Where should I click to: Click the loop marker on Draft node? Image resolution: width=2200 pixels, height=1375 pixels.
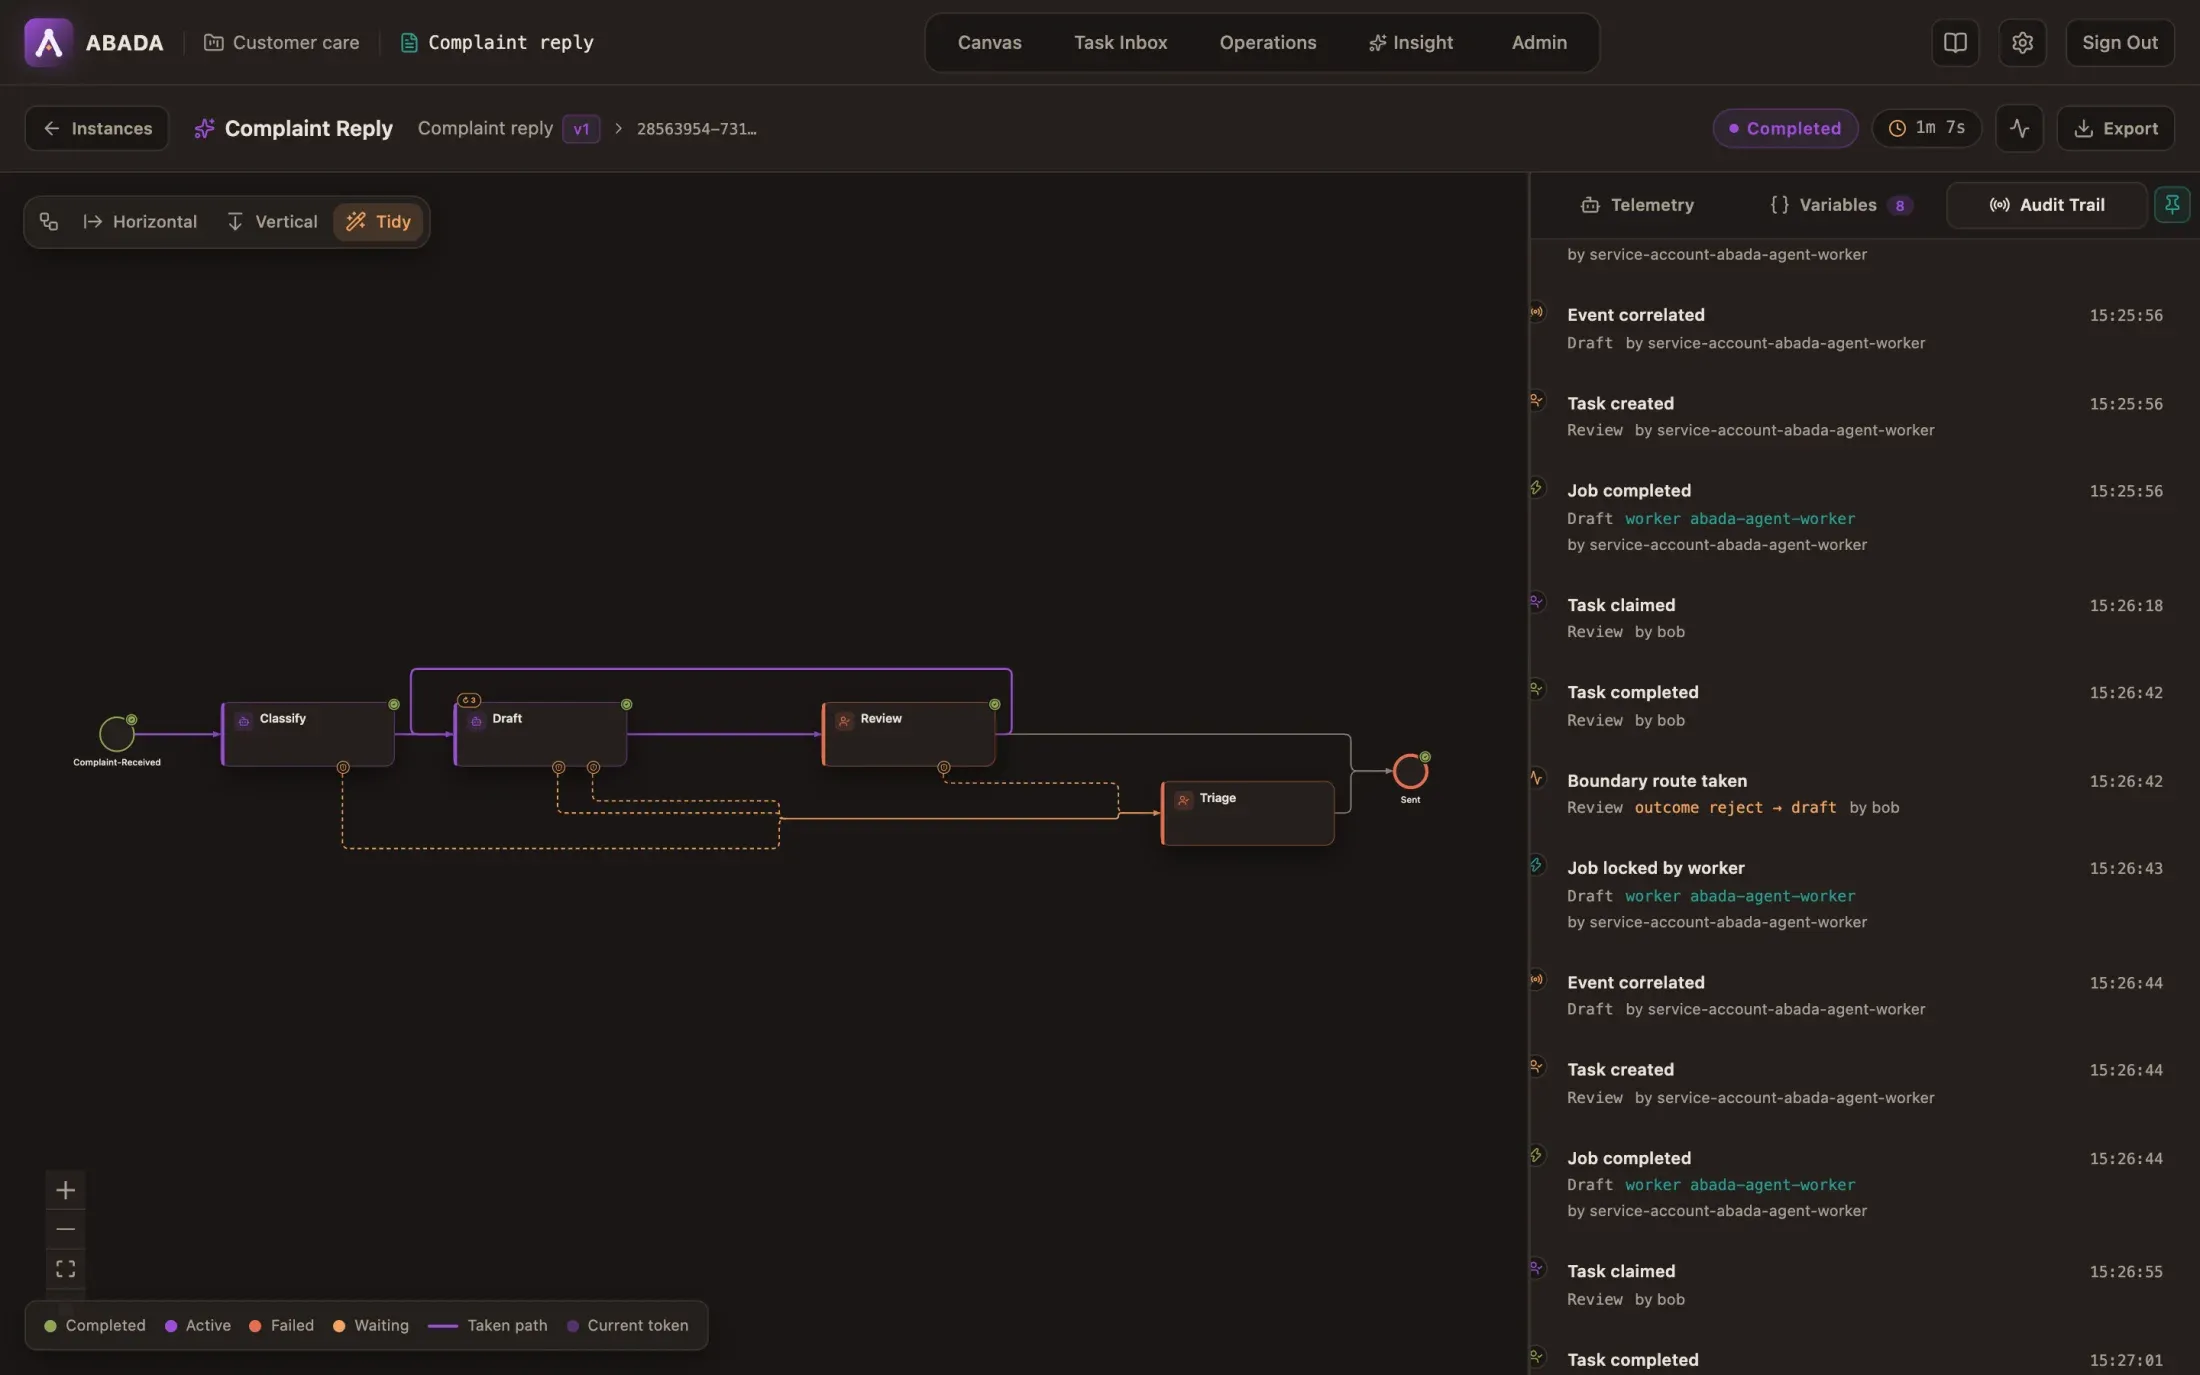[469, 700]
